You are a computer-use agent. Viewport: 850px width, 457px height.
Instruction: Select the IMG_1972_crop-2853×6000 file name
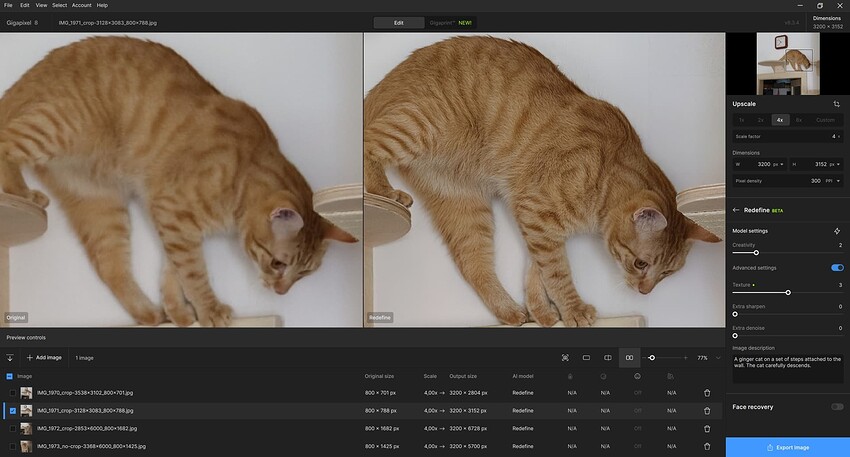coord(87,428)
